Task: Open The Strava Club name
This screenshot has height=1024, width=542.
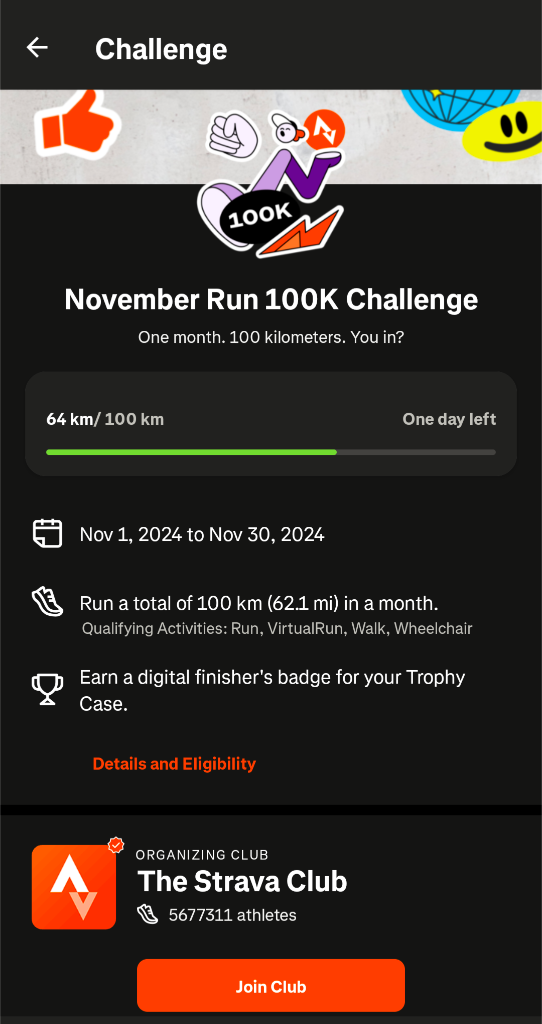Action: [x=242, y=882]
